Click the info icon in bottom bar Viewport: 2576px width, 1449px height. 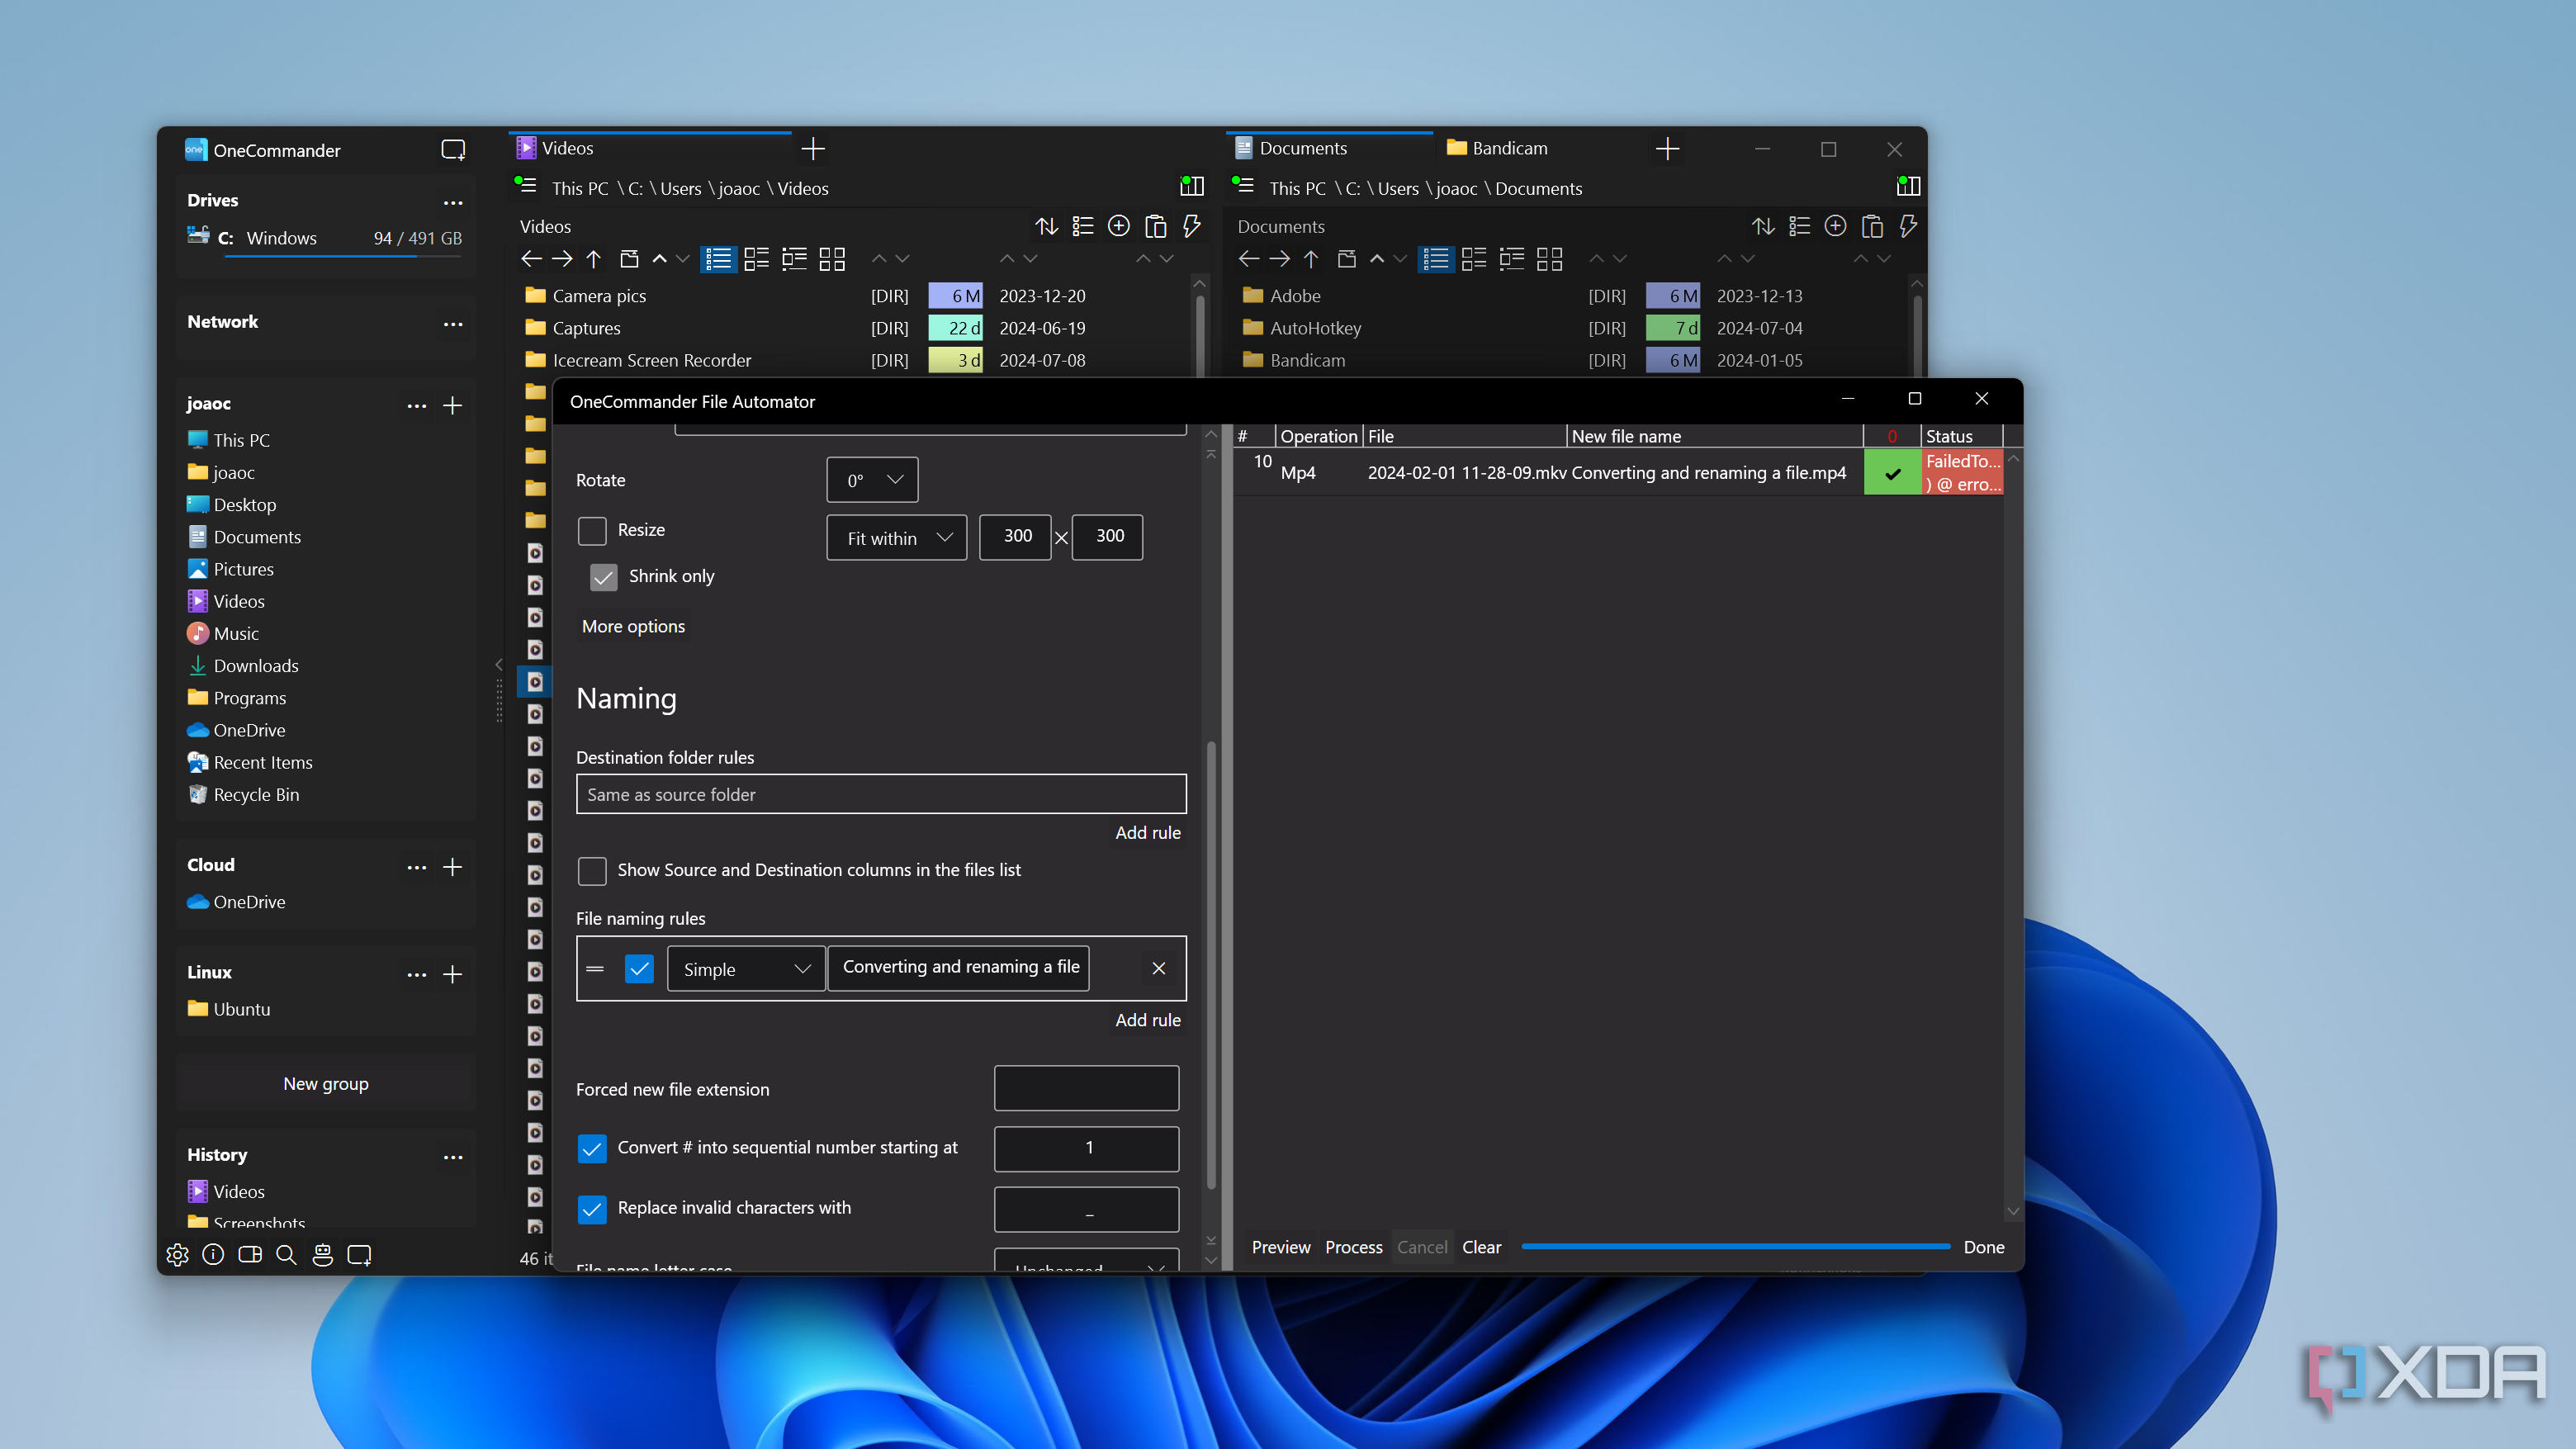point(213,1255)
